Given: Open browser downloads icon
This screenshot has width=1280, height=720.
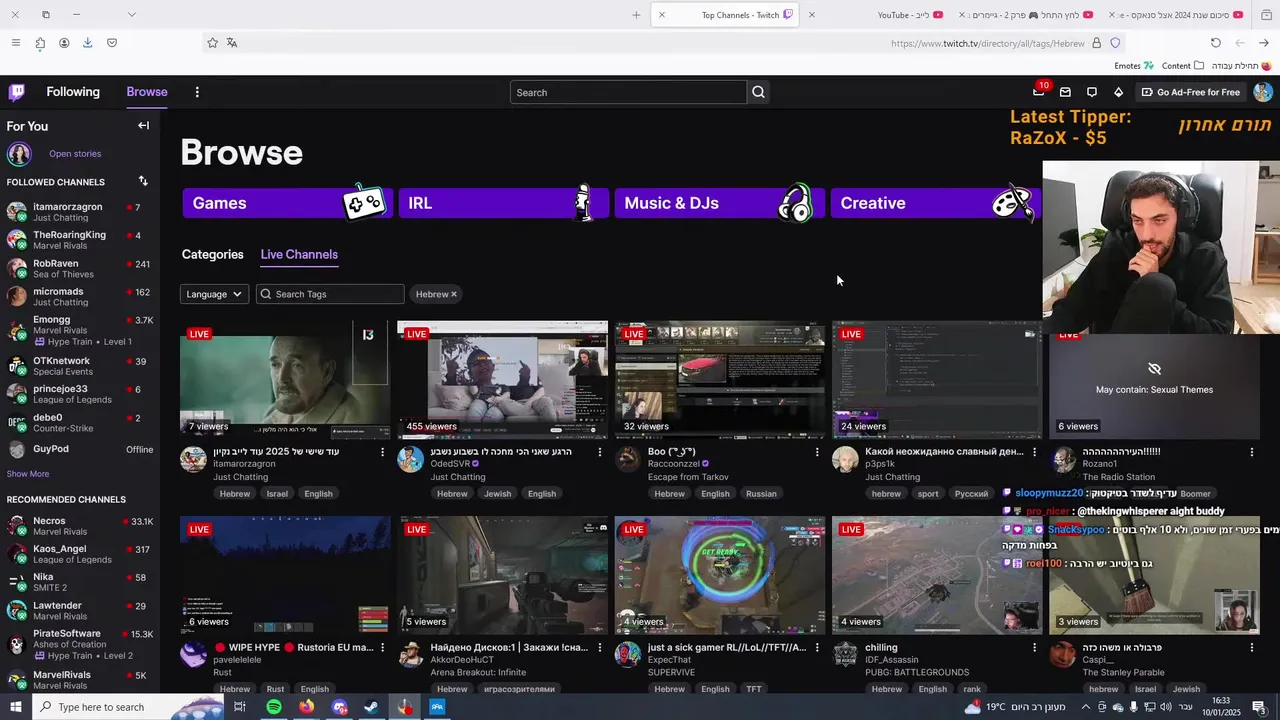Looking at the screenshot, I should pos(88,43).
